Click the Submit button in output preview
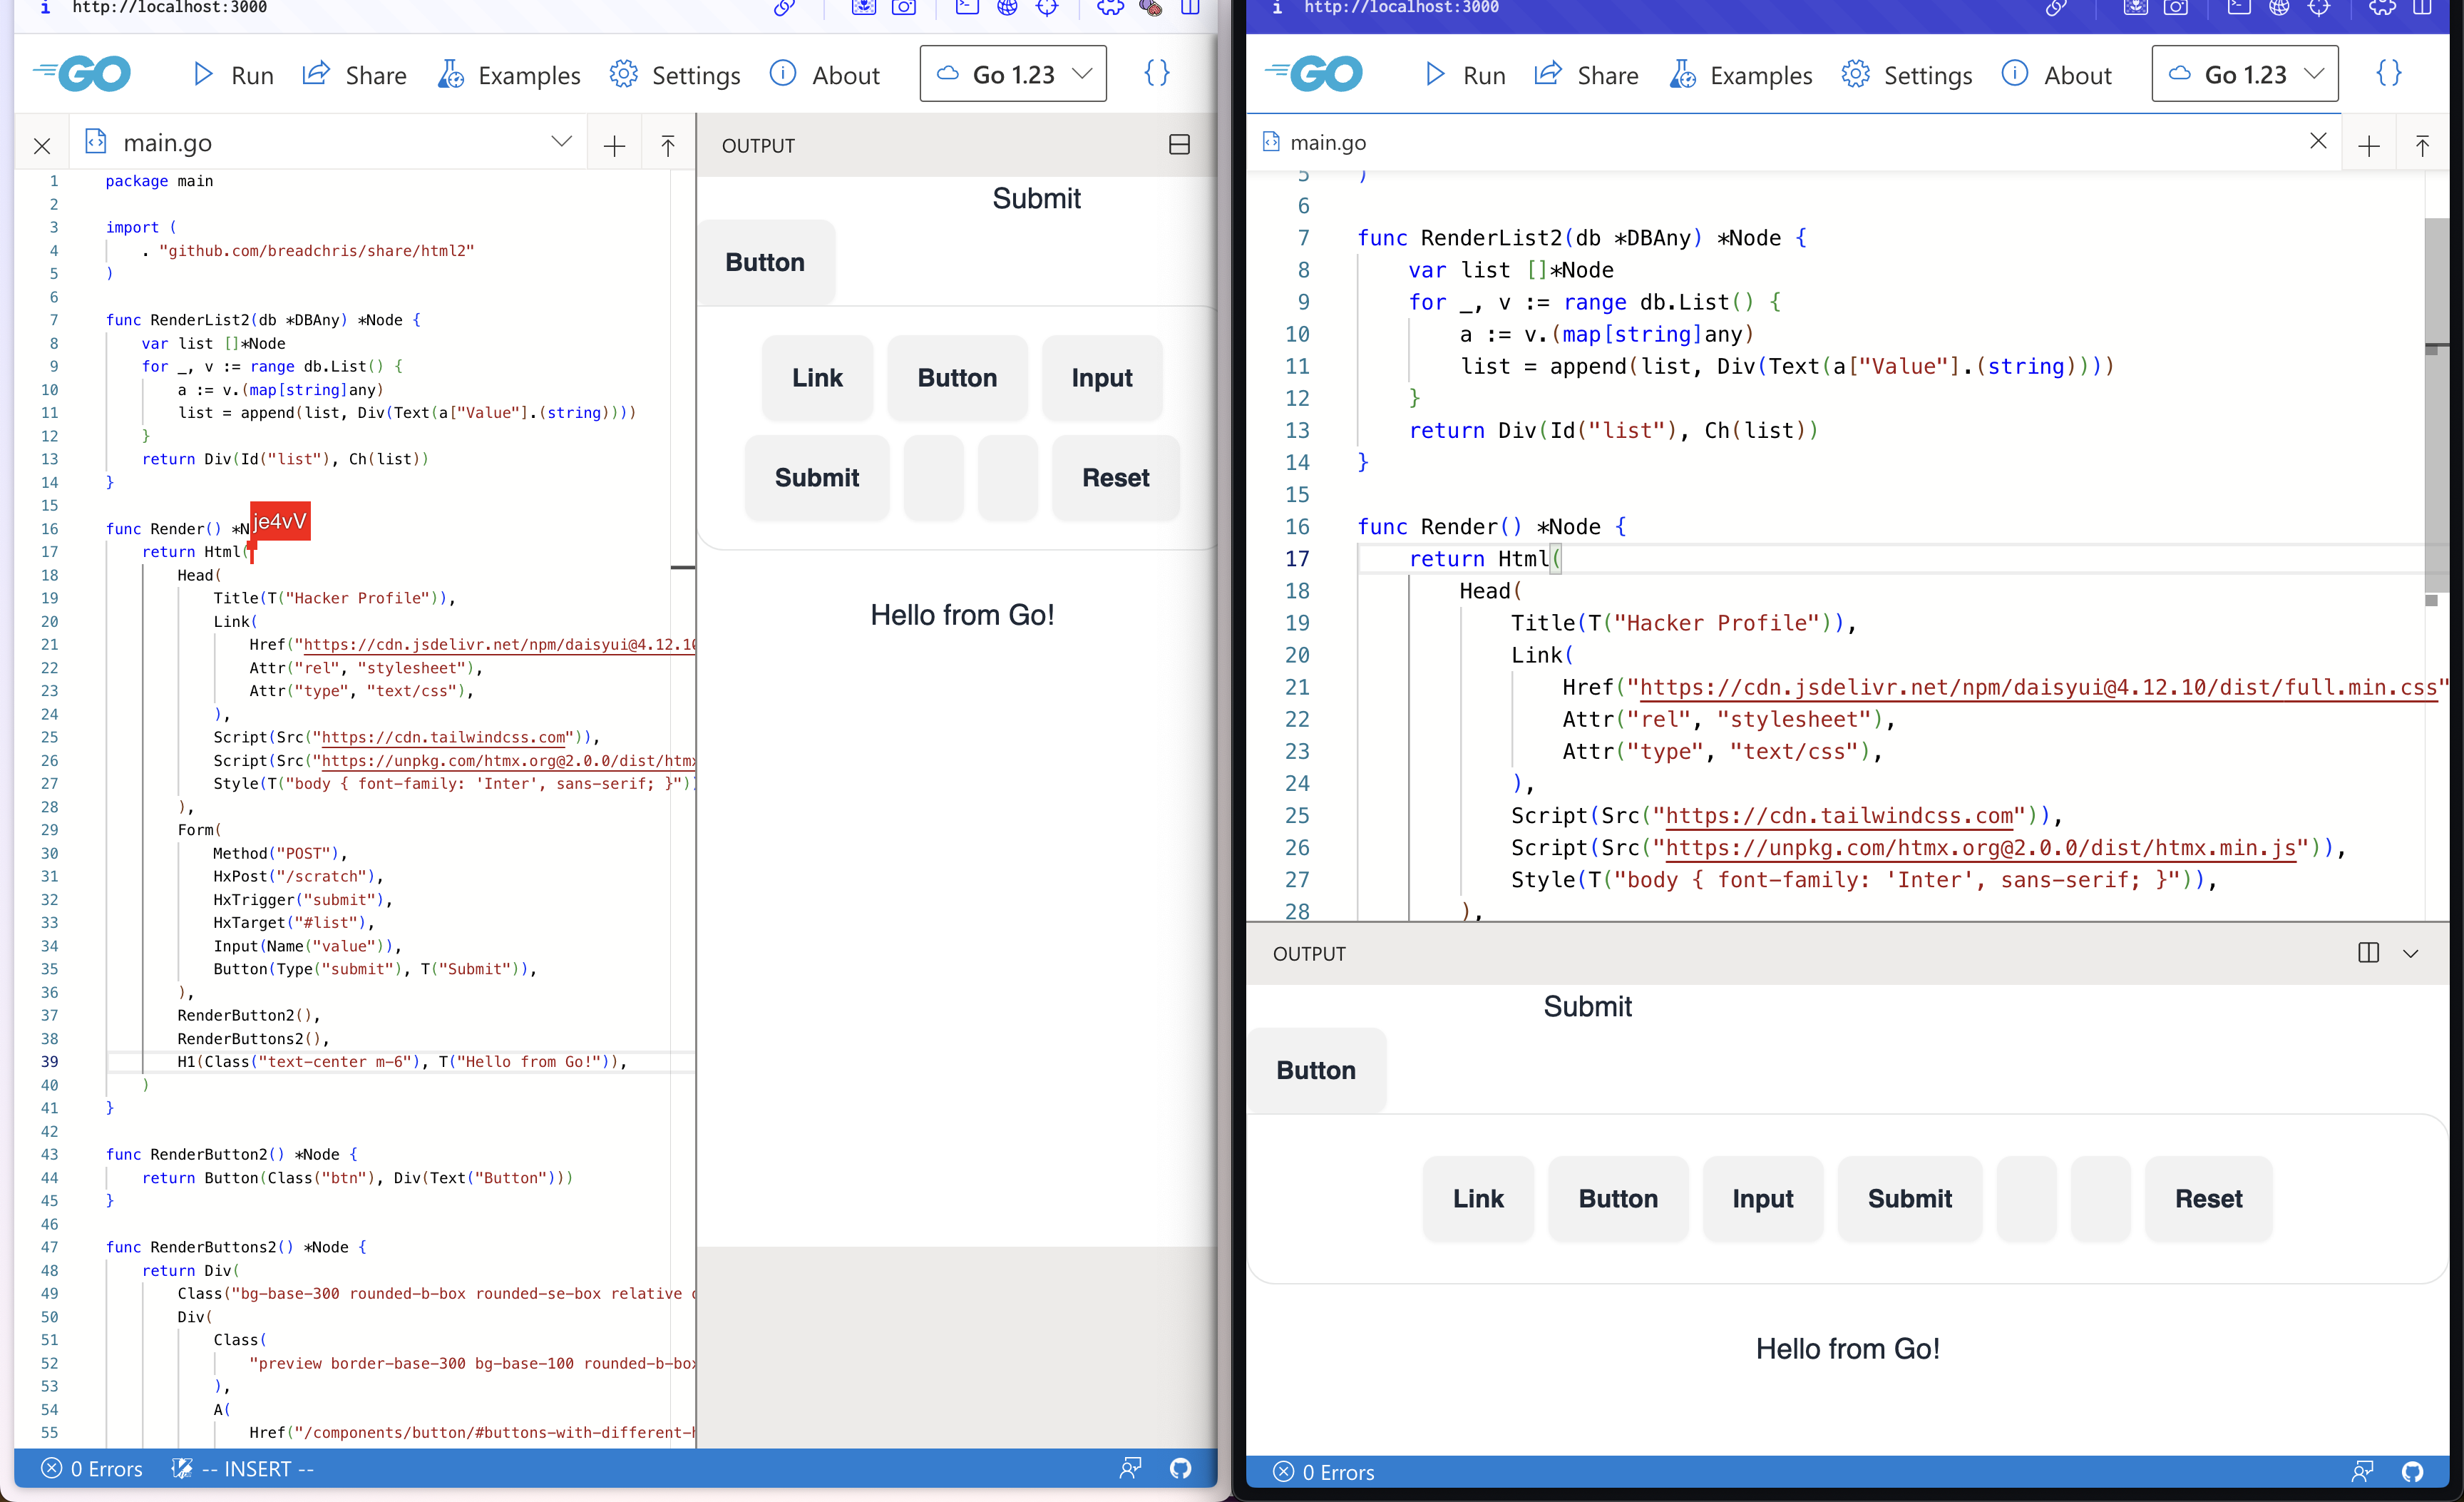Image resolution: width=2464 pixels, height=1502 pixels. [x=816, y=477]
